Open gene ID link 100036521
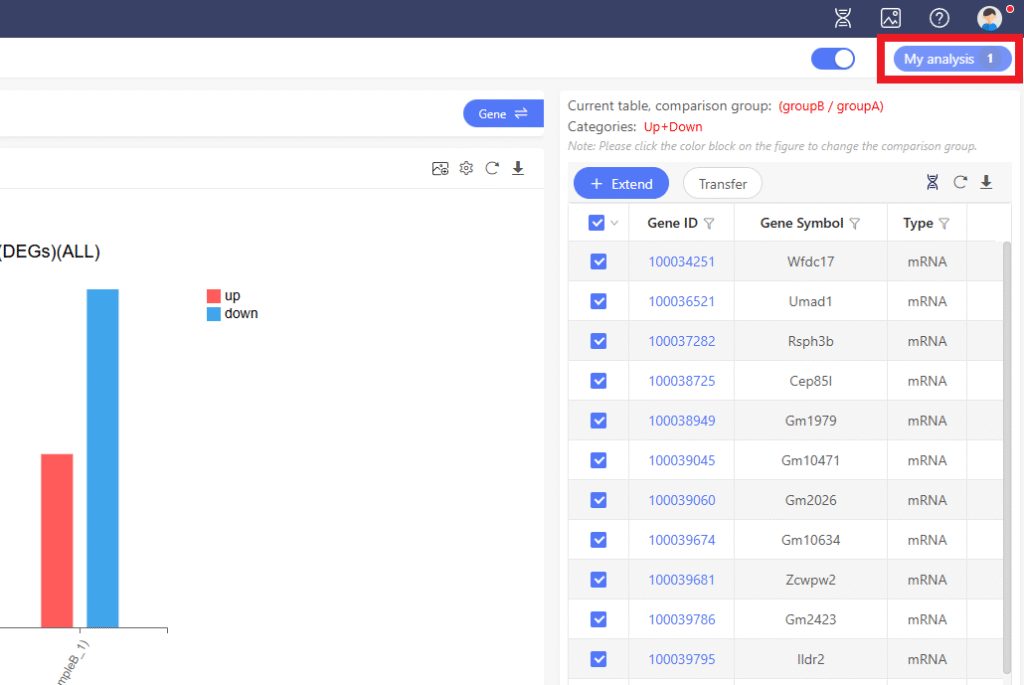1024x685 pixels. coord(681,301)
